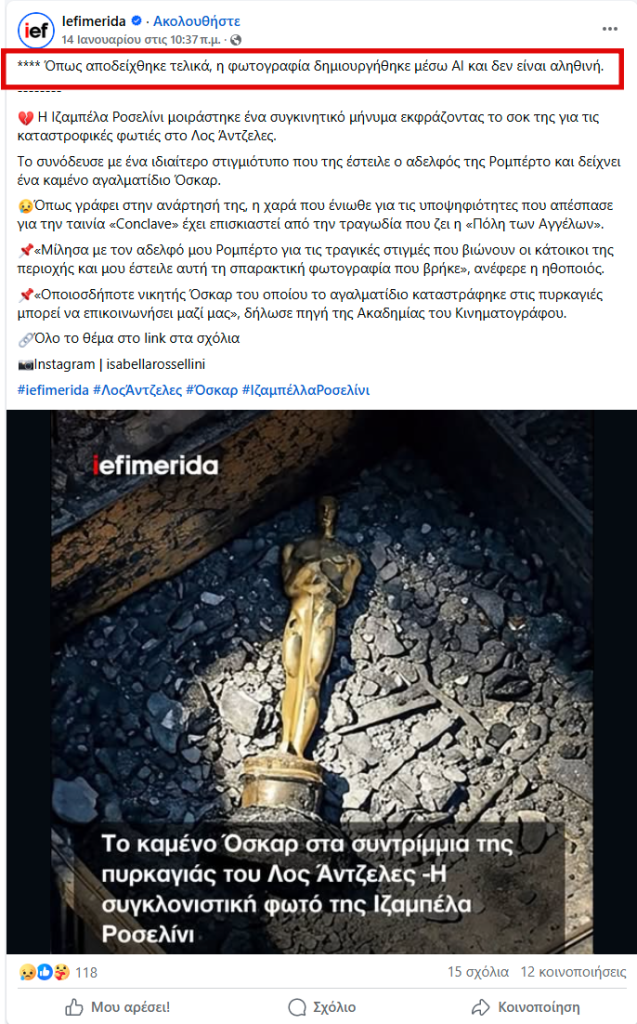Click the thumbs-up Like icon

tap(74, 1007)
